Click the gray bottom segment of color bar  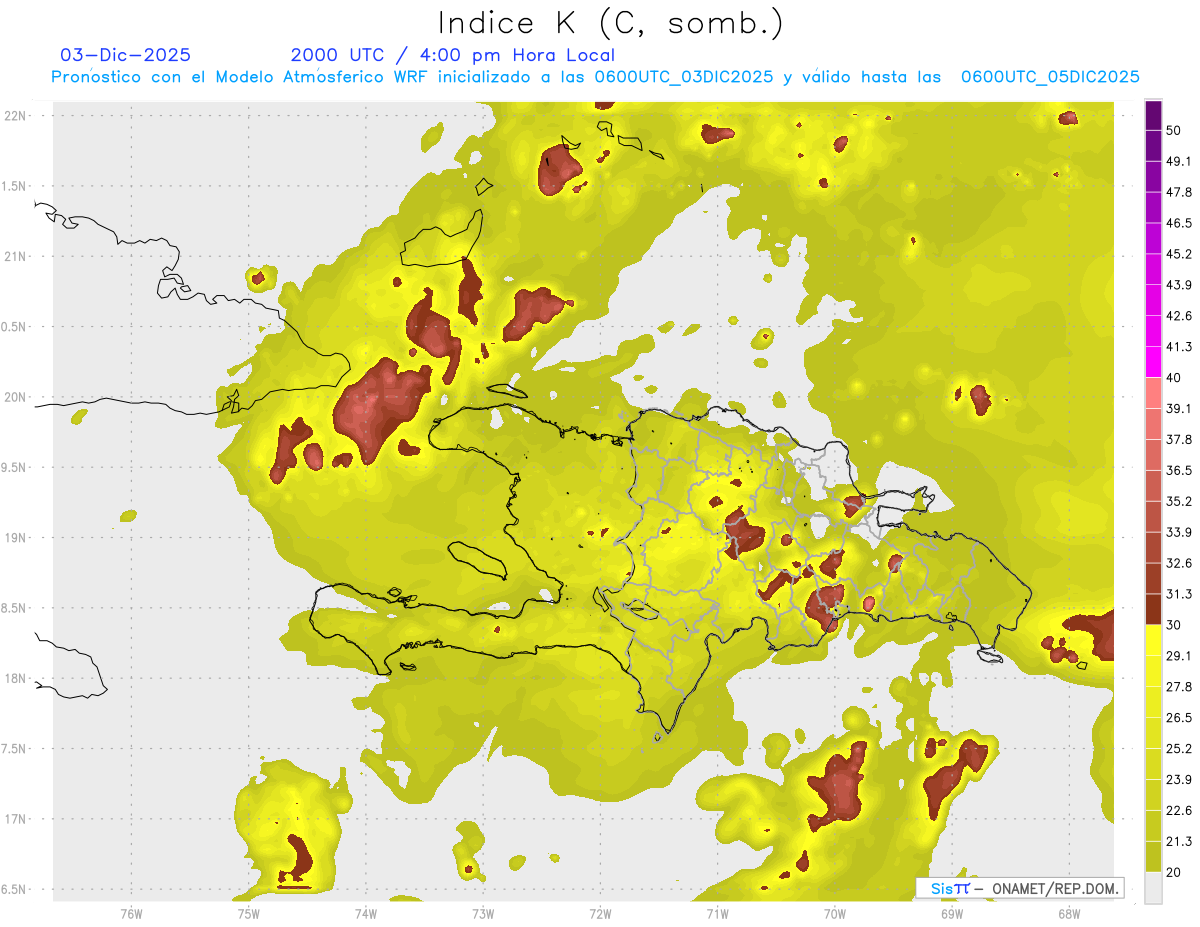1153,887
